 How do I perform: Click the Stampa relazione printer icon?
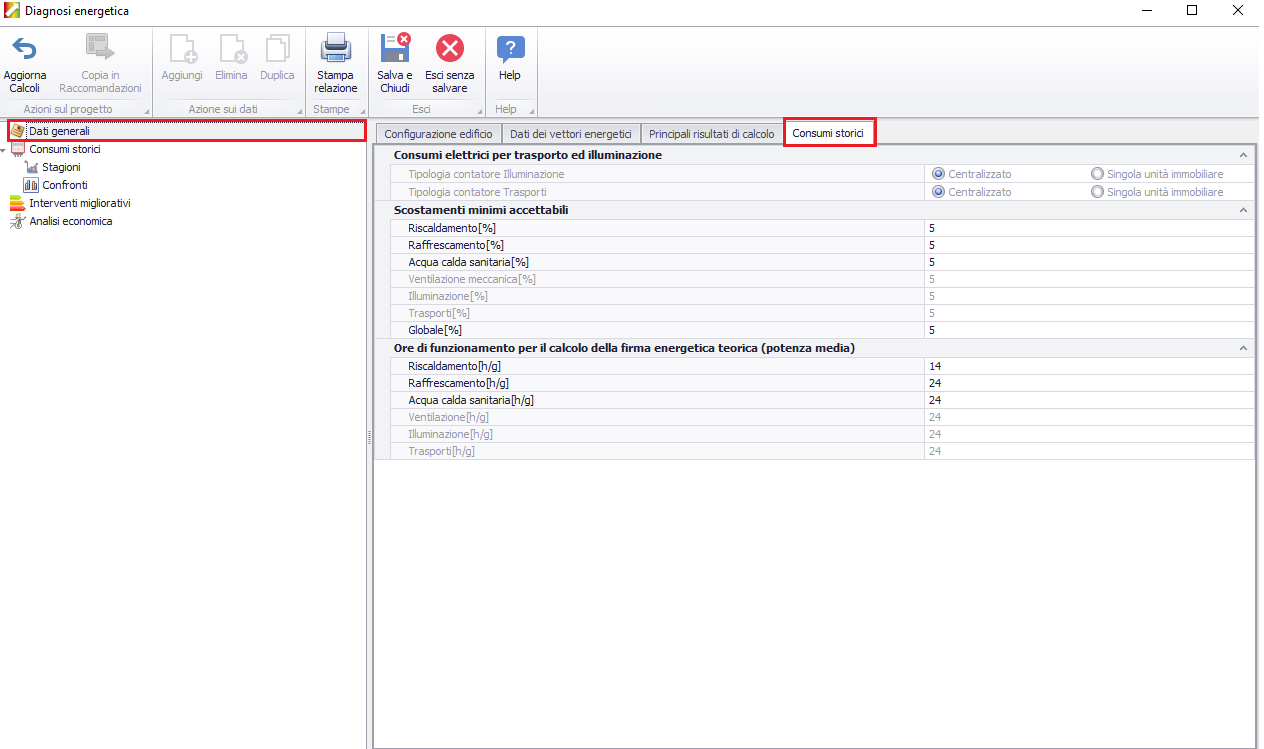coord(335,49)
